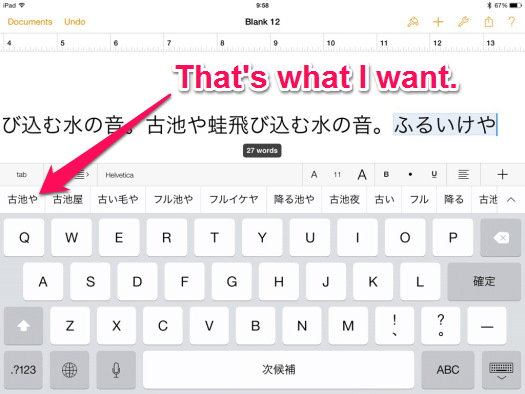Tap the tab key in format bar
The width and height of the screenshot is (525, 394).
tap(21, 175)
